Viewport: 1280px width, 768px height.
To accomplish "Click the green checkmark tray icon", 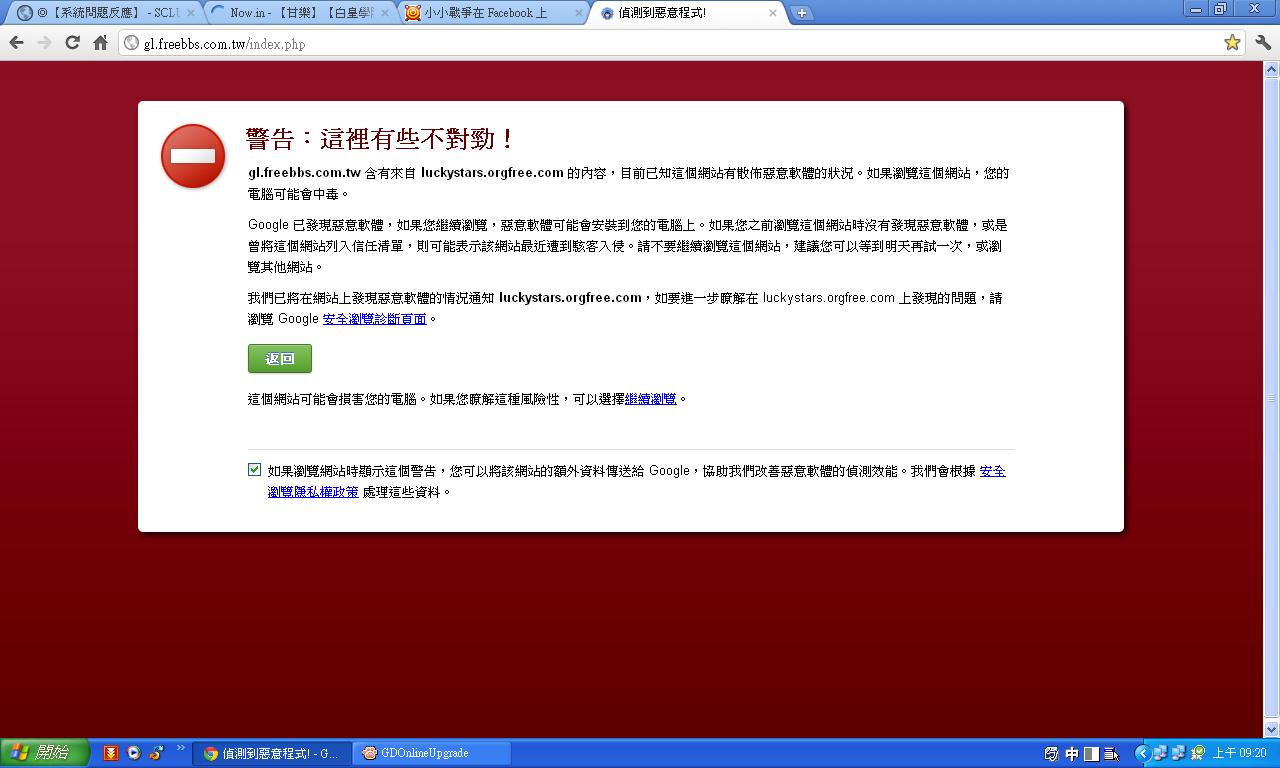I will 1197,754.
